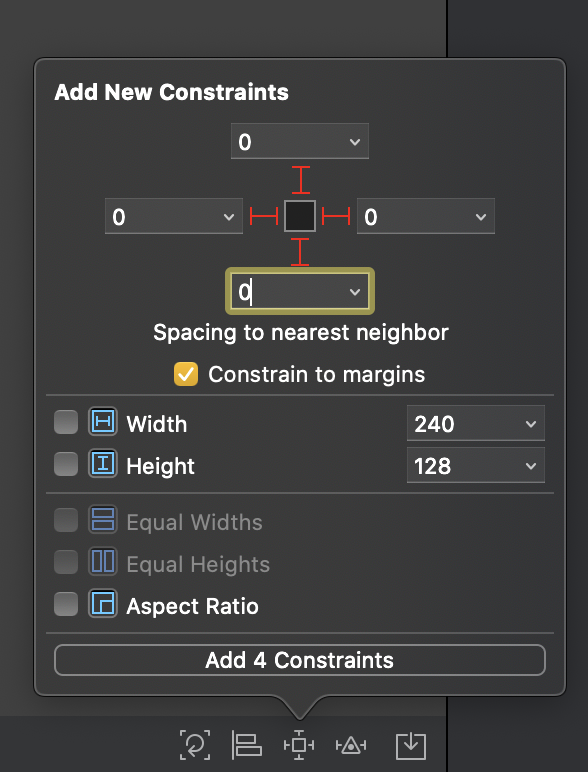
Task: Open Resolve Auto Layout Issues icon
Action: [x=351, y=745]
